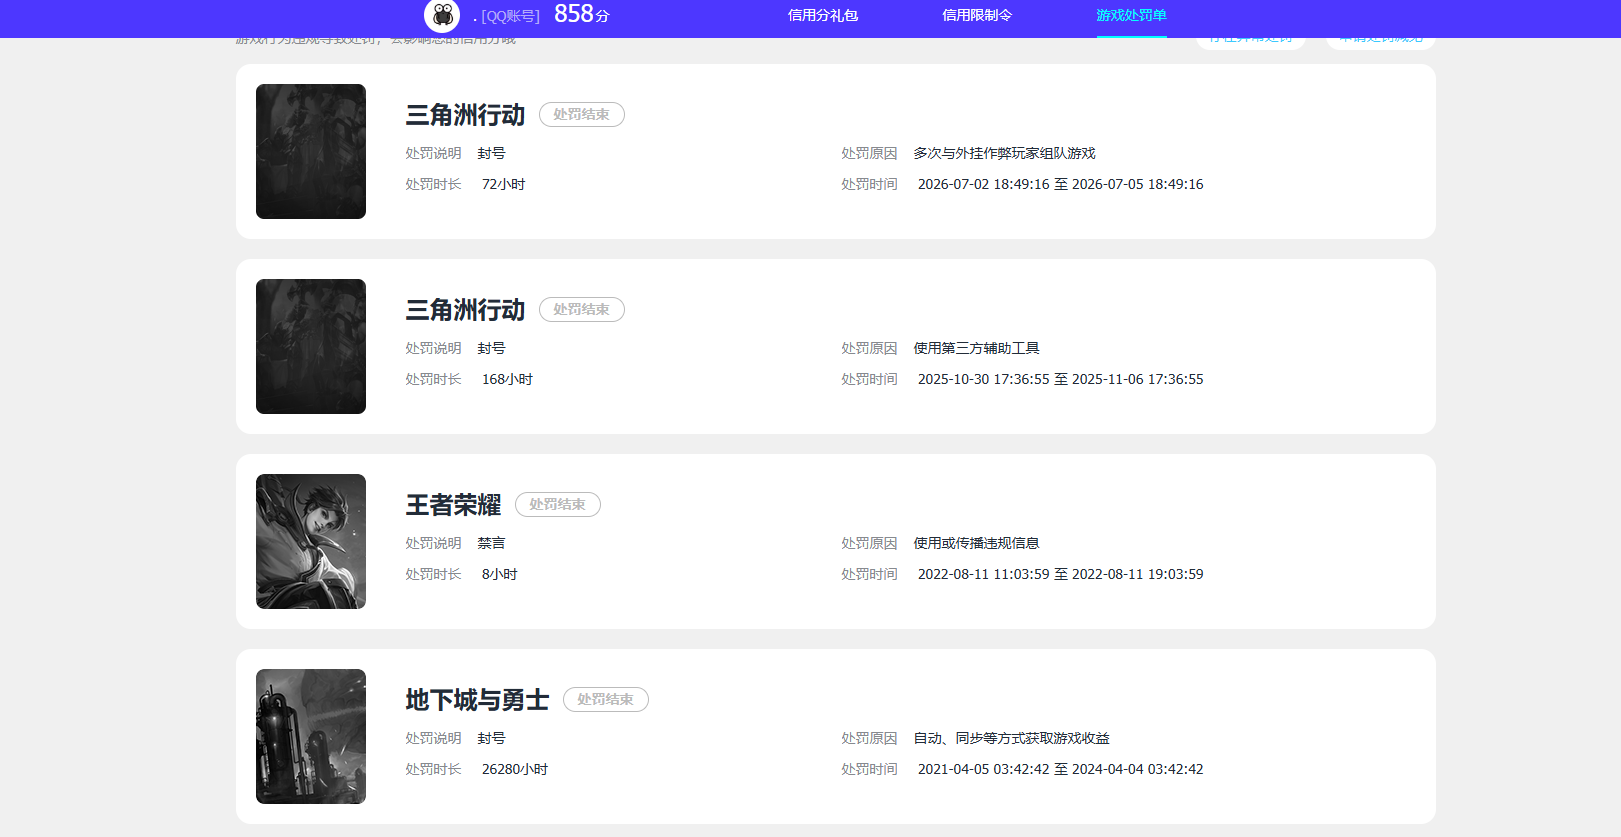Click the 26280小时 duration value
Screen dimensions: 1621x837
(515, 770)
